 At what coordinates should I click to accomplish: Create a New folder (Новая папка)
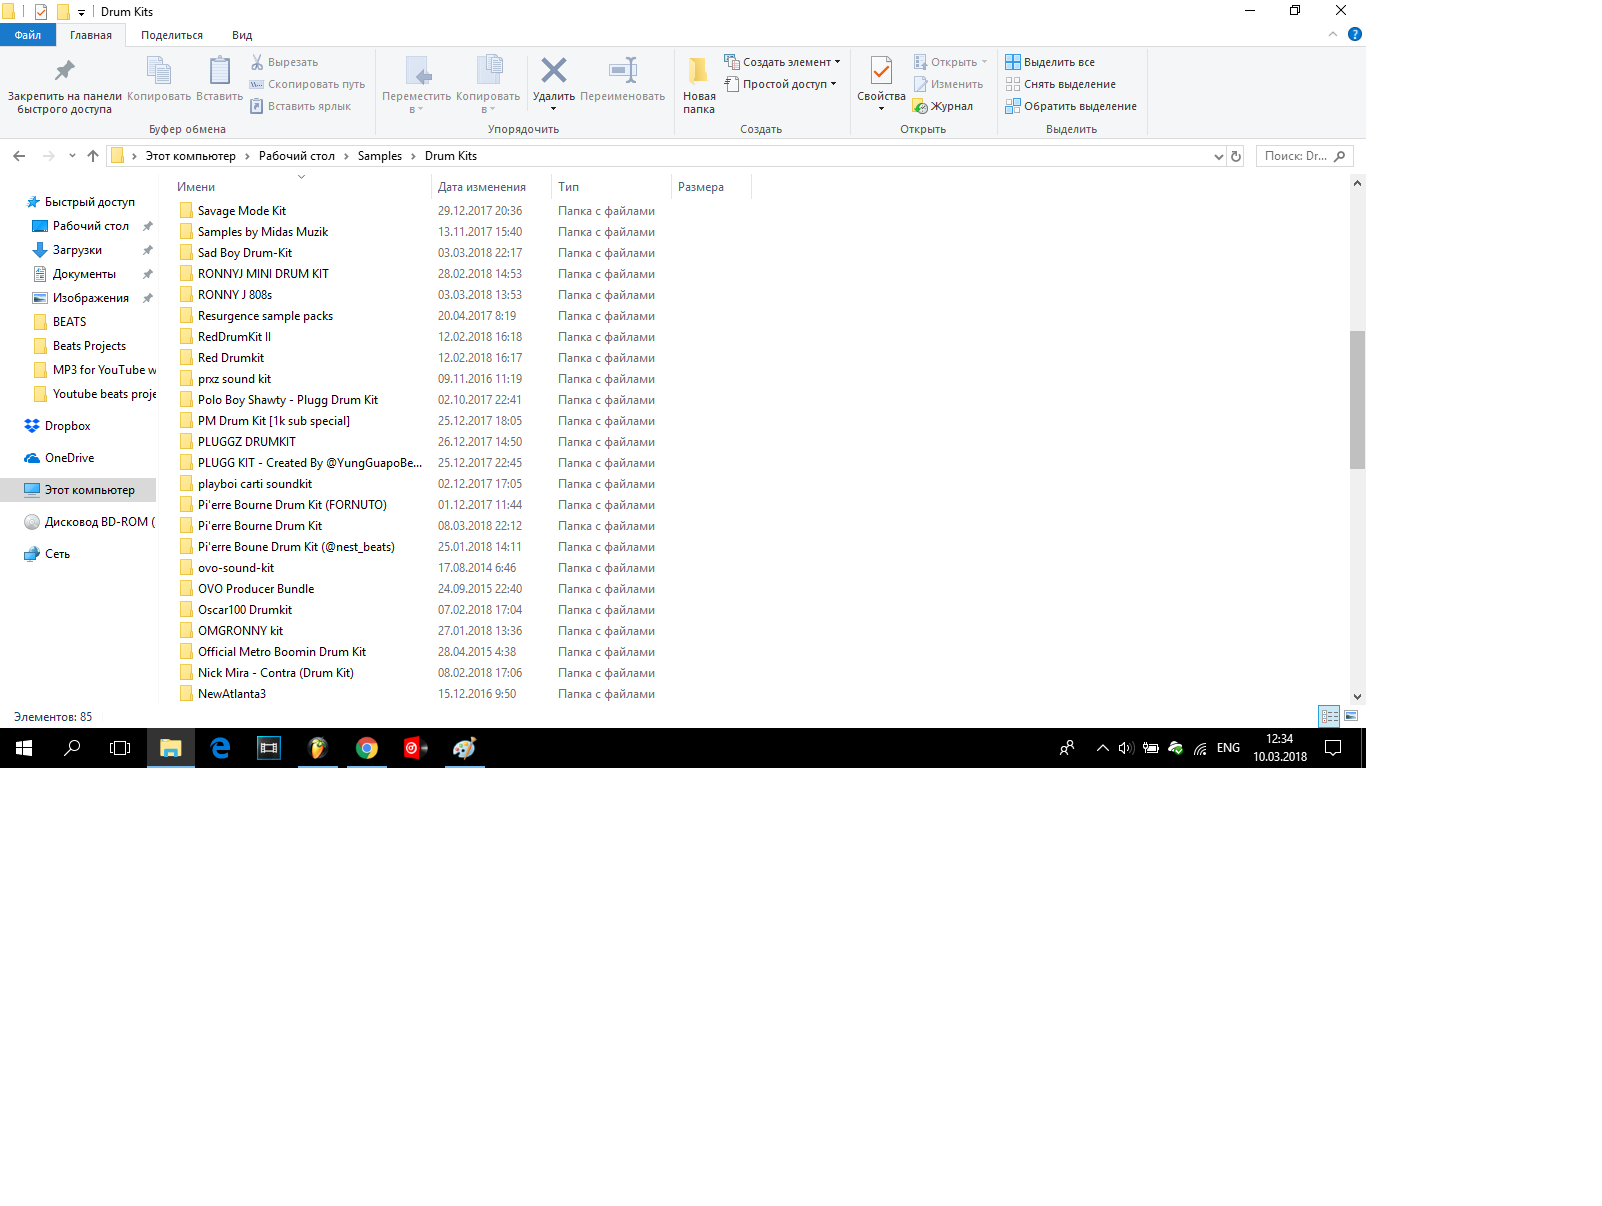point(699,85)
